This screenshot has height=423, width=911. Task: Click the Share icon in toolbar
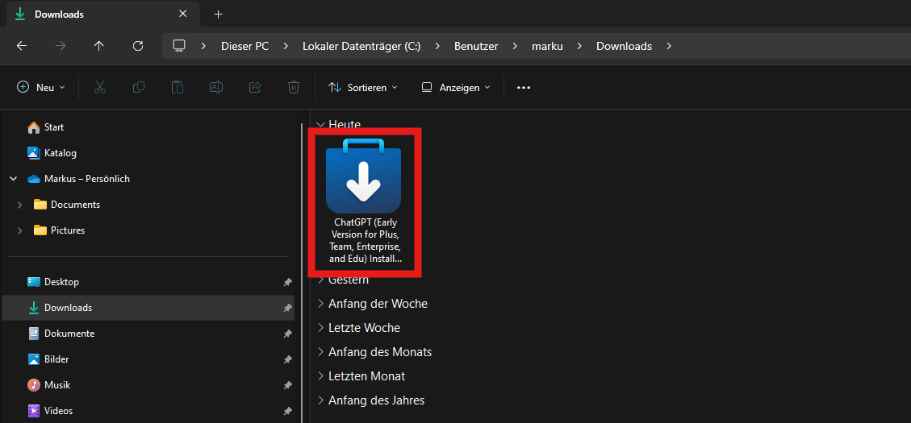pyautogui.click(x=255, y=88)
